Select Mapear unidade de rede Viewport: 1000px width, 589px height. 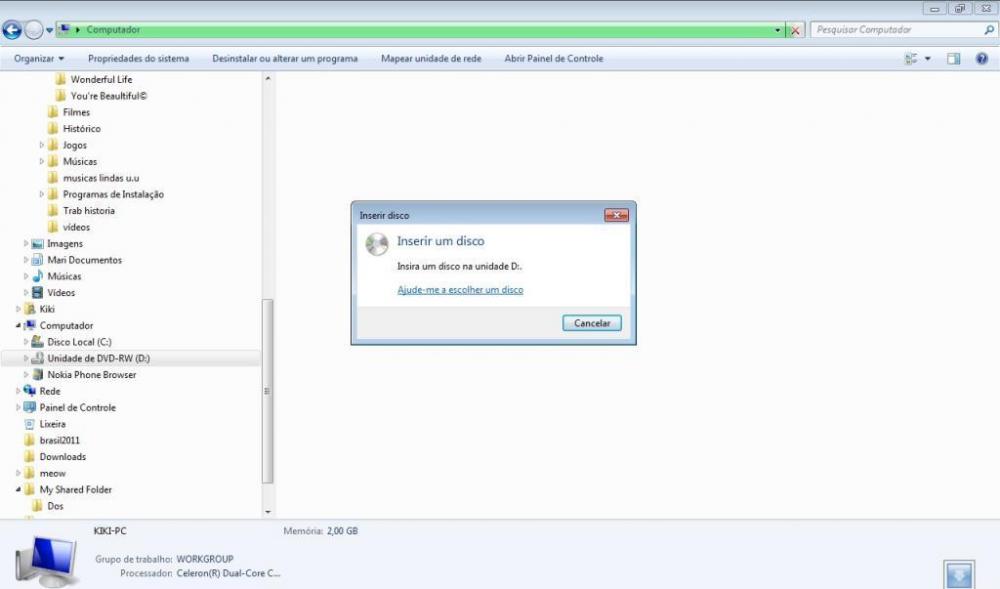tap(431, 59)
